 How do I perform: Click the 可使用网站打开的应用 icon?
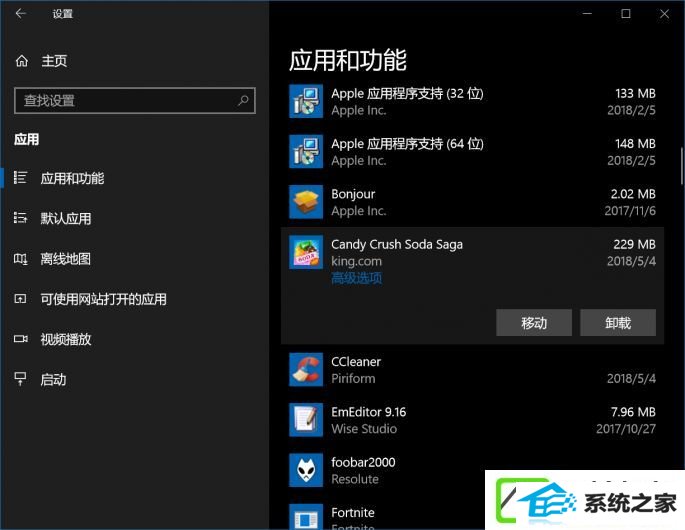[20, 299]
